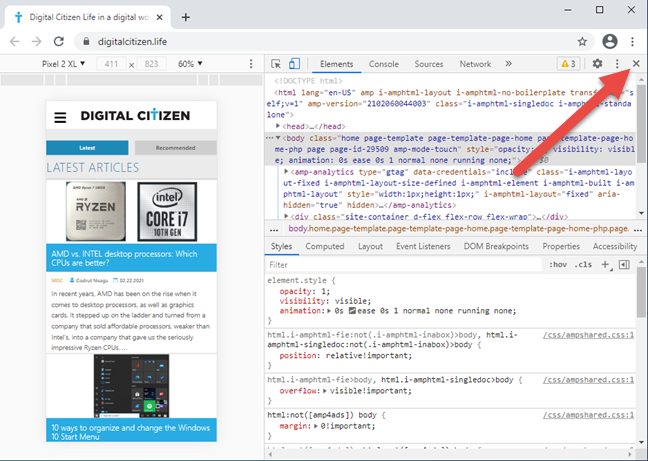Click the styles Filter field

tap(403, 265)
